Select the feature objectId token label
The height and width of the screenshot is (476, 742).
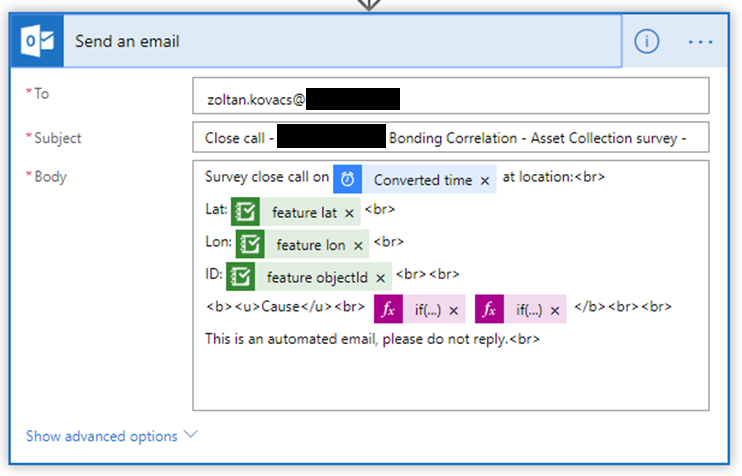(x=317, y=277)
